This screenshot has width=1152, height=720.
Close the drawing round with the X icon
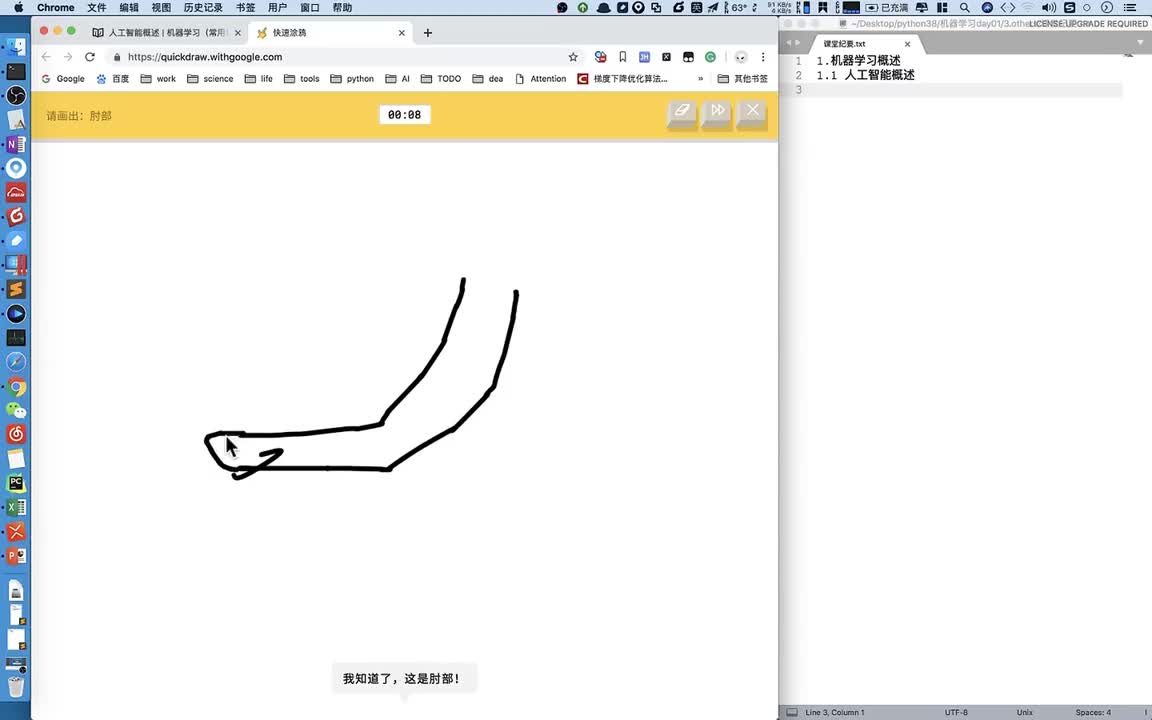[753, 111]
